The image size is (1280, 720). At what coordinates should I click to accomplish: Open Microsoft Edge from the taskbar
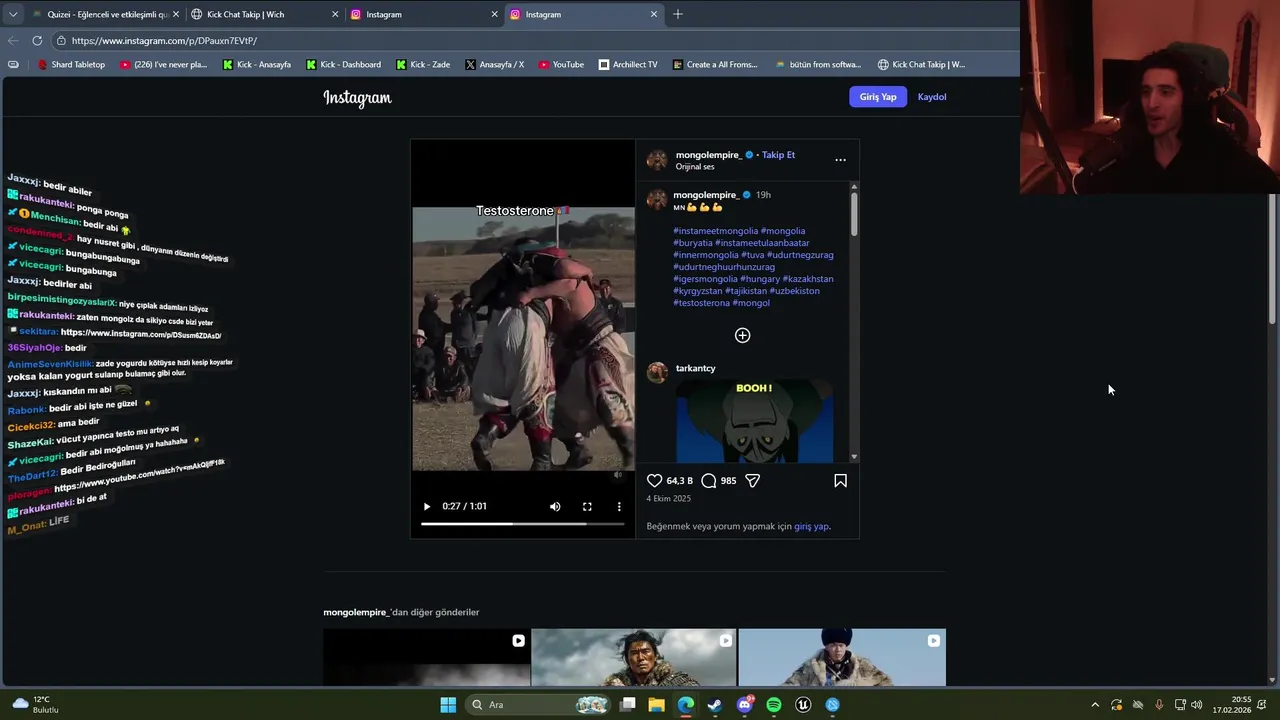pos(686,705)
